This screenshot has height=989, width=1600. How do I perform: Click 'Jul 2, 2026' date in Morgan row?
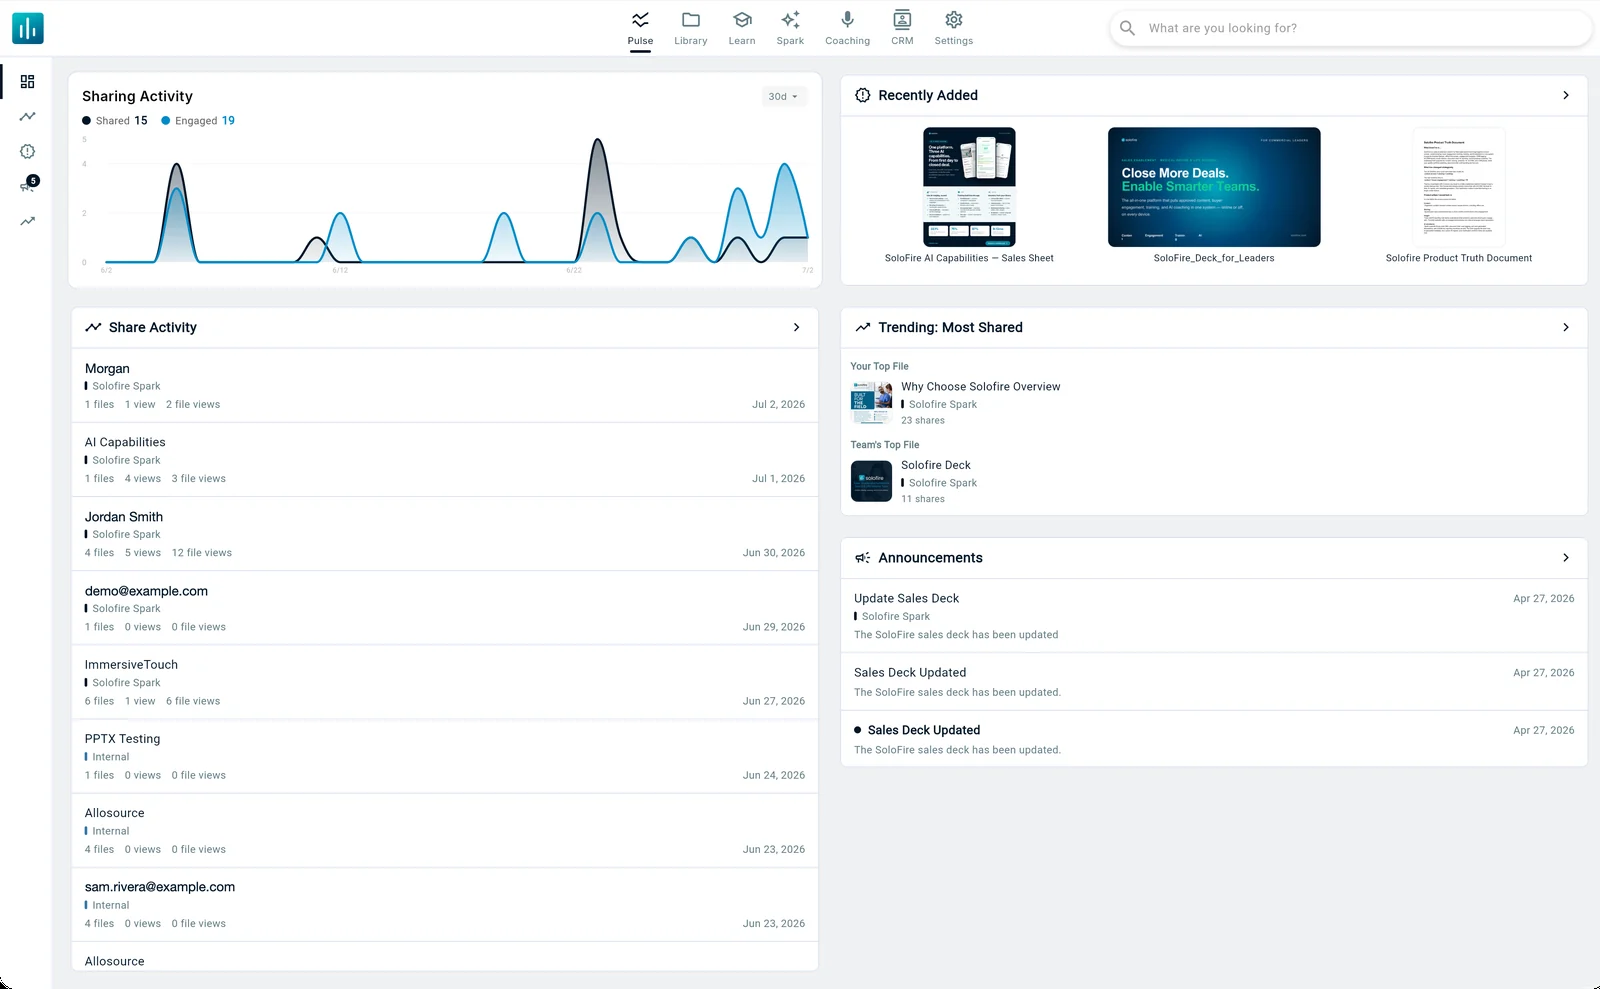(x=778, y=405)
